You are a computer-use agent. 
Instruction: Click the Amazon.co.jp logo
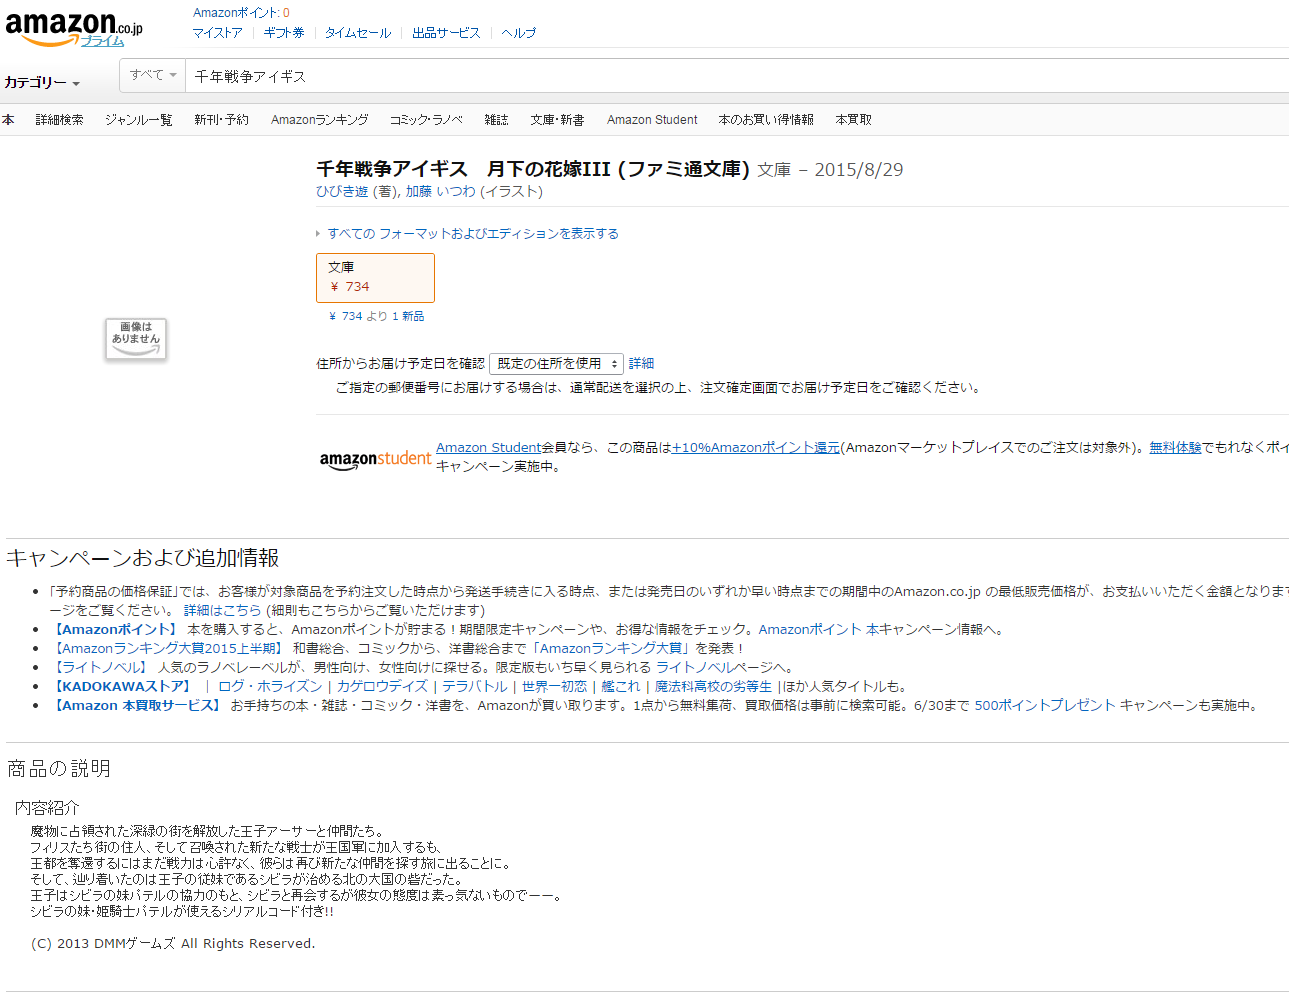click(74, 27)
